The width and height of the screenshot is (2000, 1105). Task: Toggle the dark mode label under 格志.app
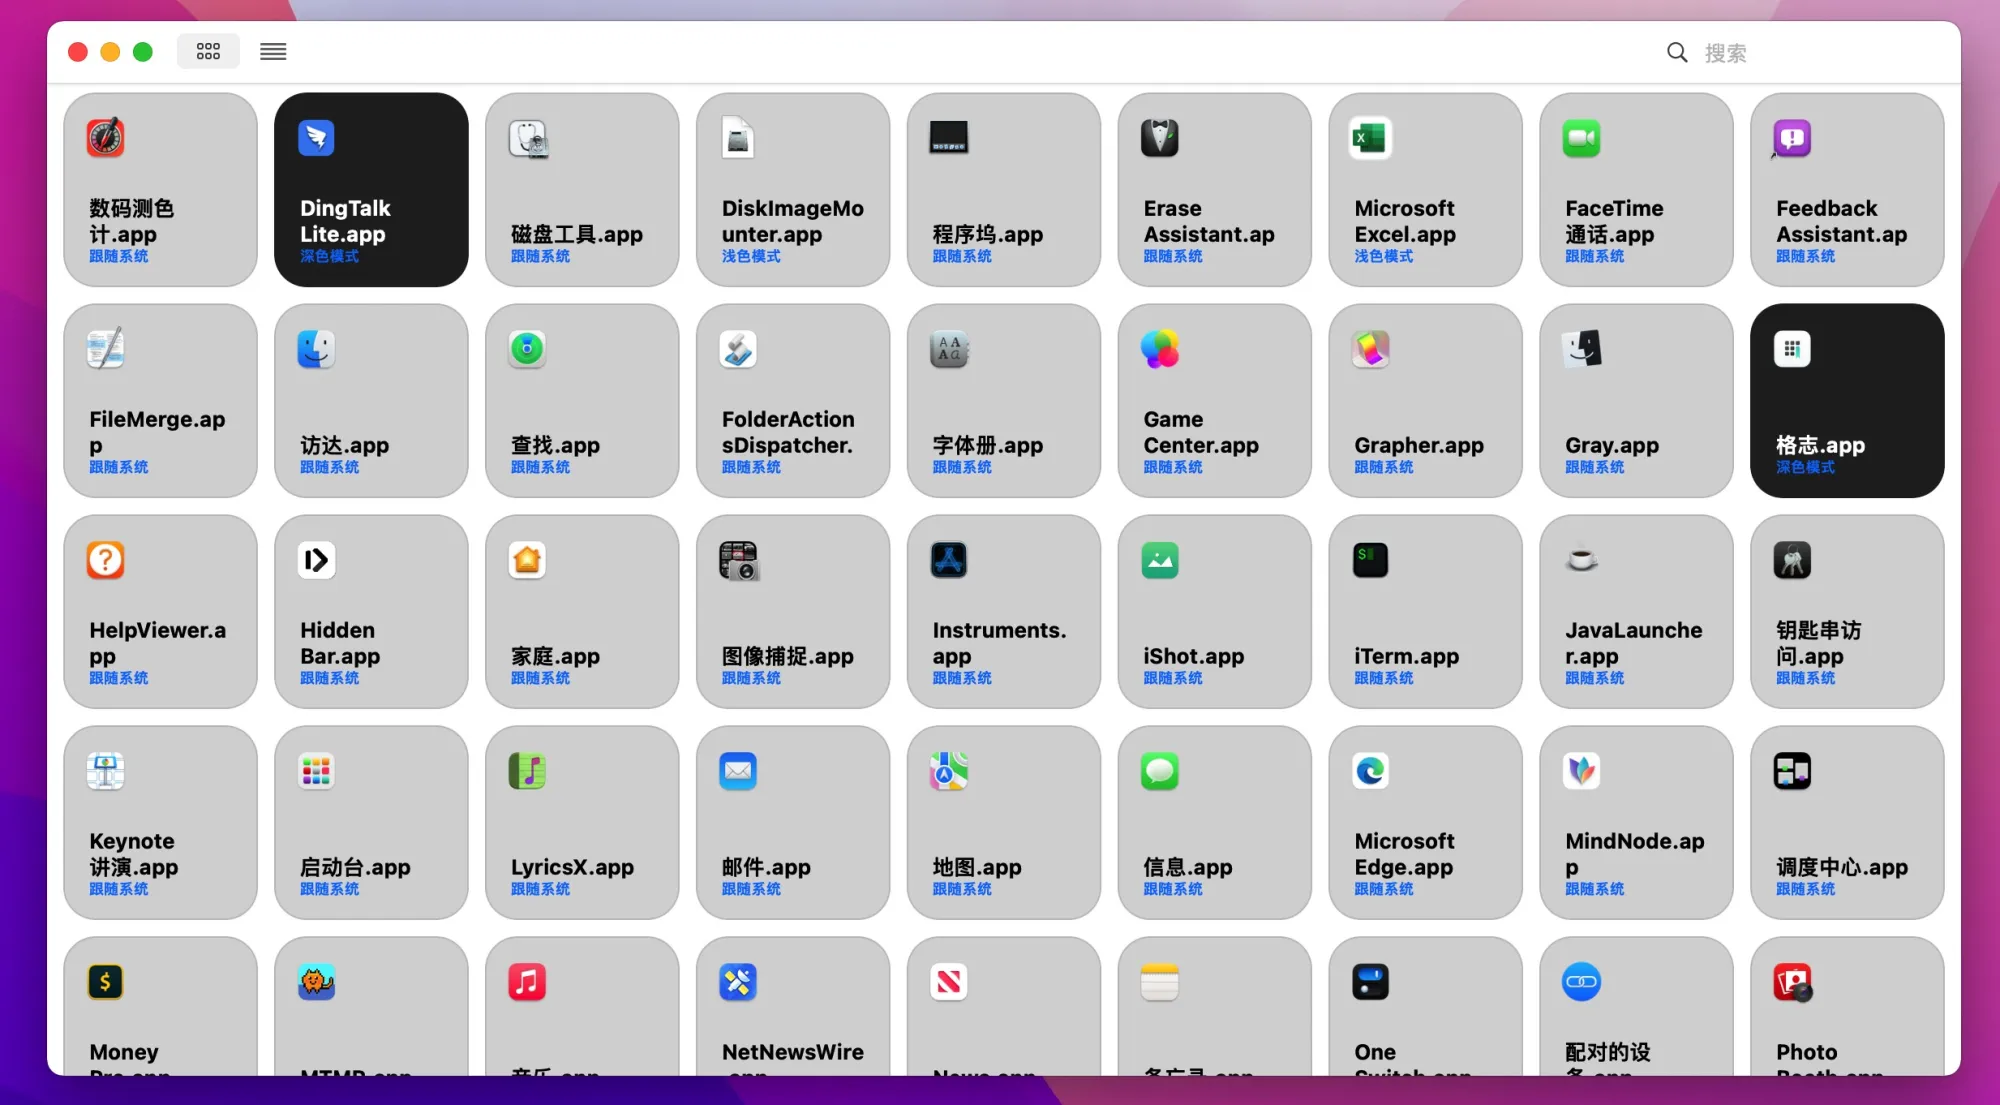point(1805,467)
